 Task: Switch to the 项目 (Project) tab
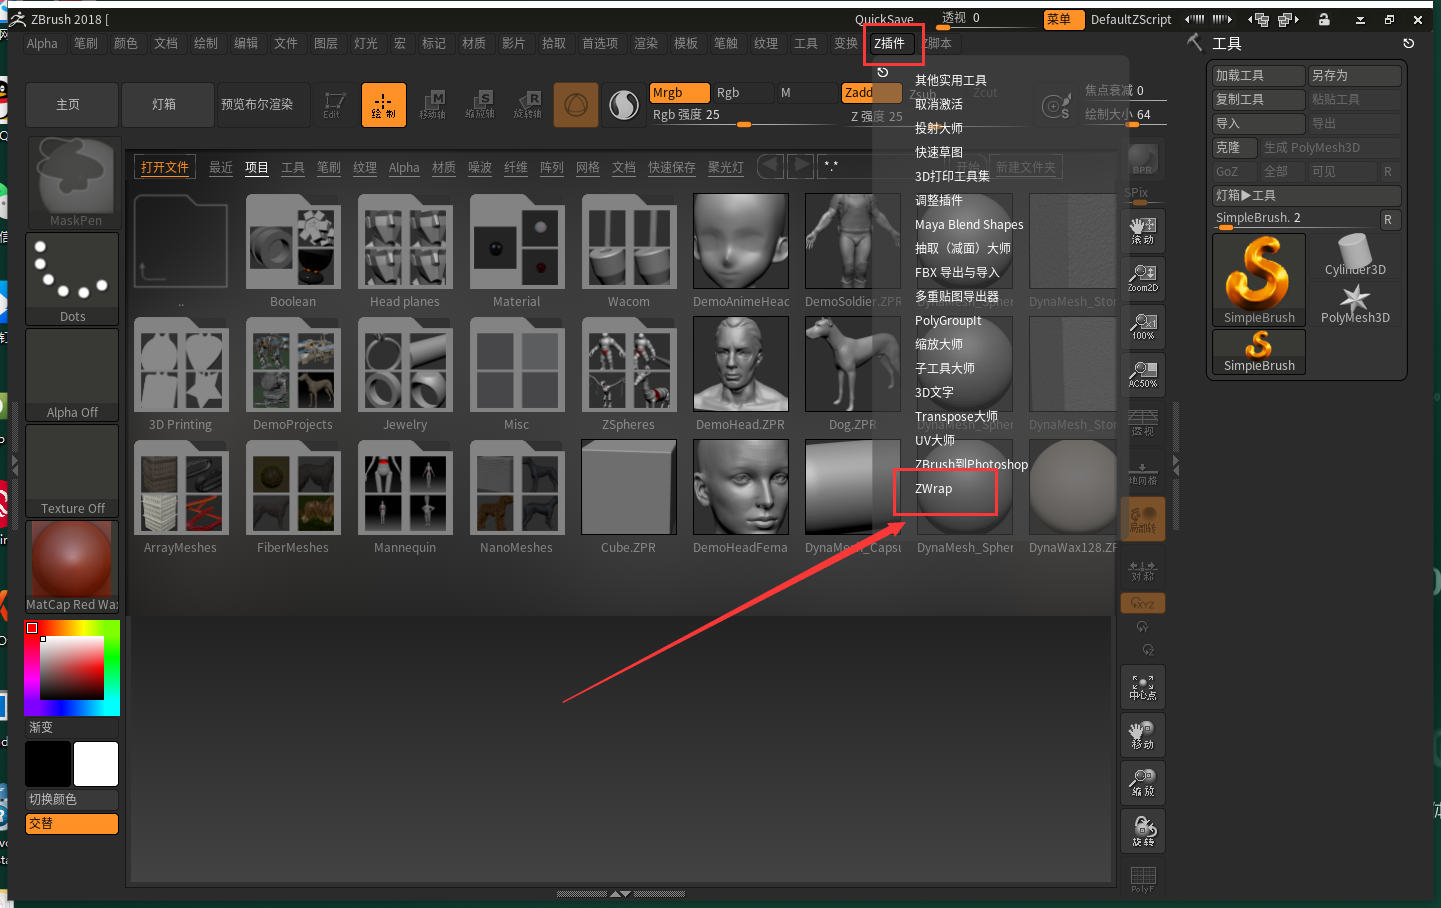pos(257,167)
